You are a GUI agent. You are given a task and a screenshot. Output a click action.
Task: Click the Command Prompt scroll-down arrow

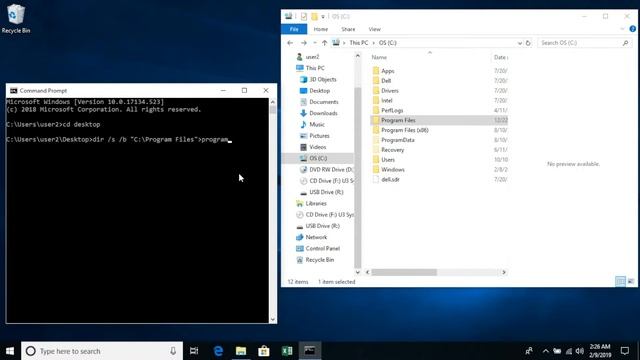point(273,320)
